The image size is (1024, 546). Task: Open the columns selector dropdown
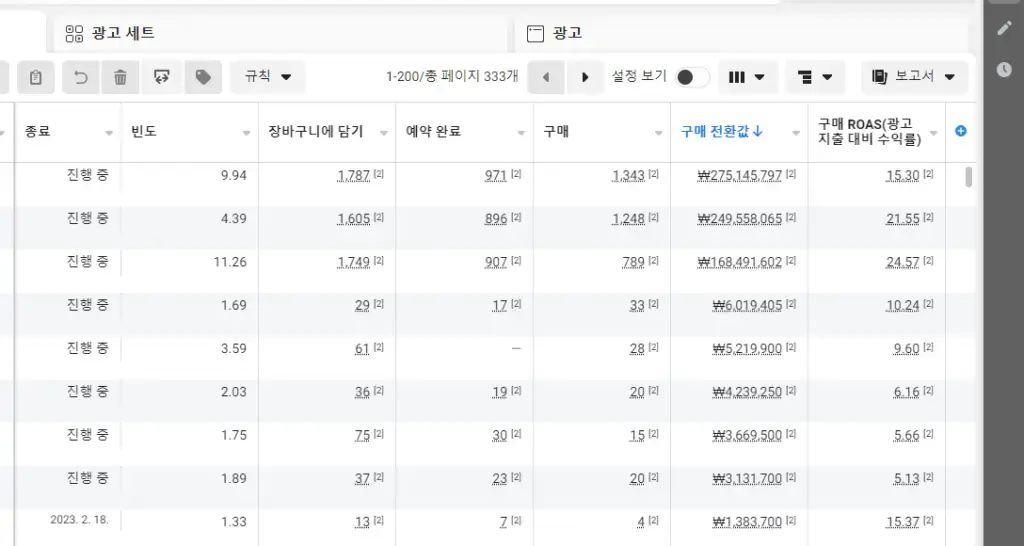pyautogui.click(x=746, y=77)
